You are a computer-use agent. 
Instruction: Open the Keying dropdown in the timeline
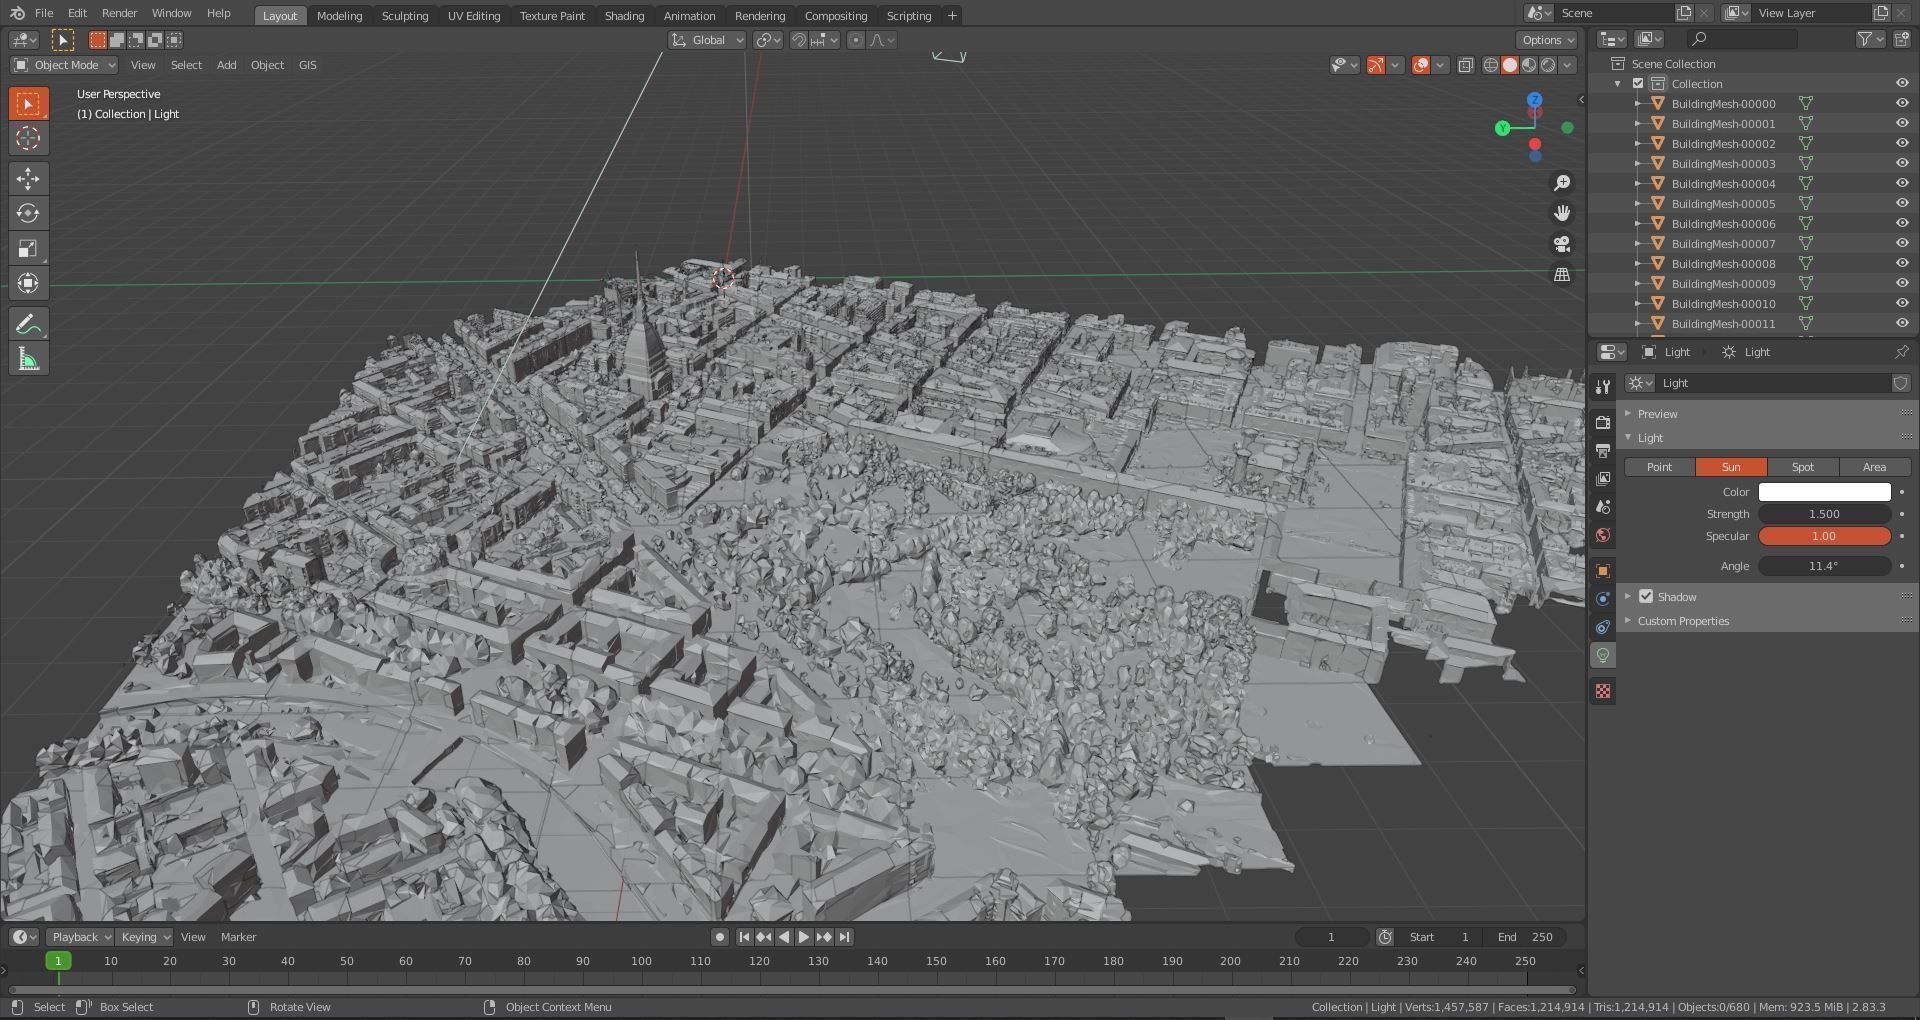tap(144, 937)
